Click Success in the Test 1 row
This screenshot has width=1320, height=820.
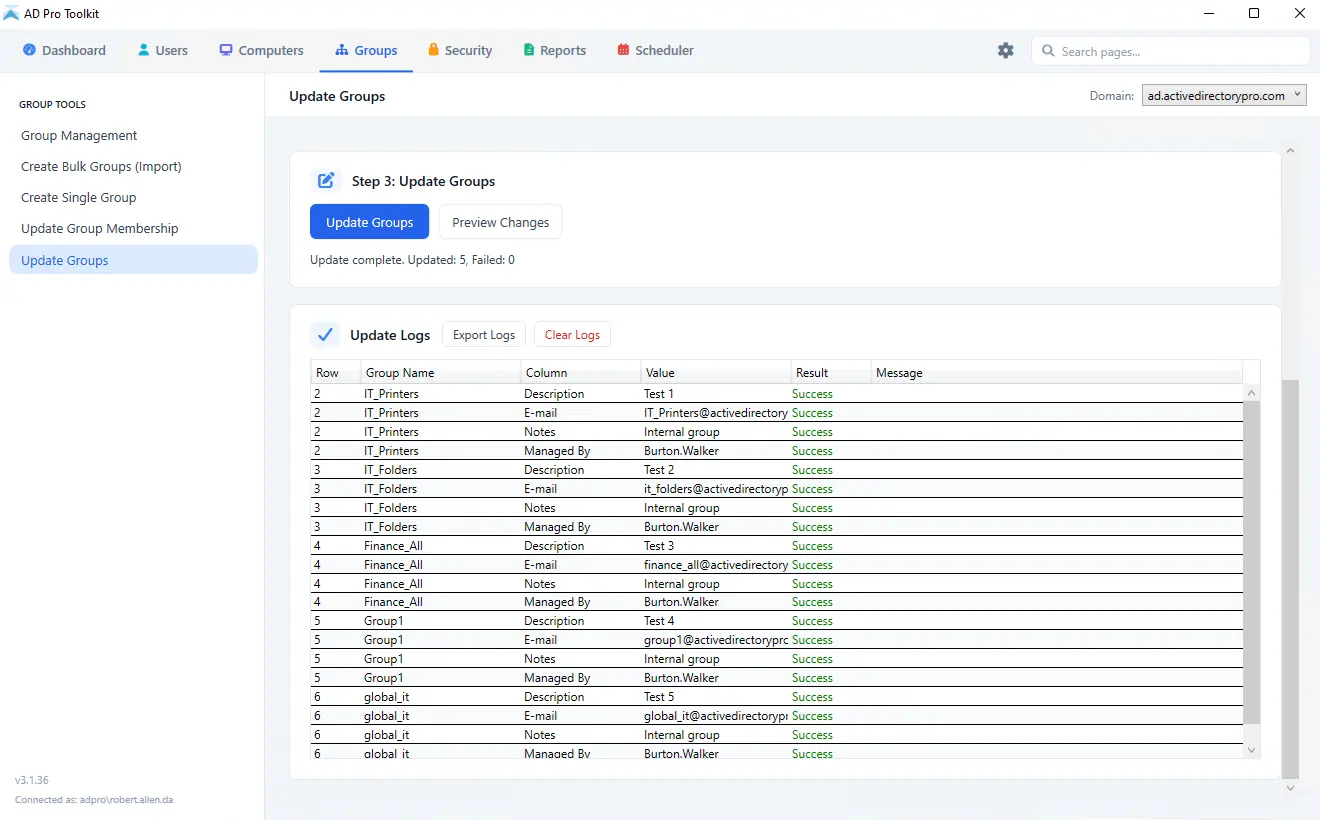(x=812, y=394)
